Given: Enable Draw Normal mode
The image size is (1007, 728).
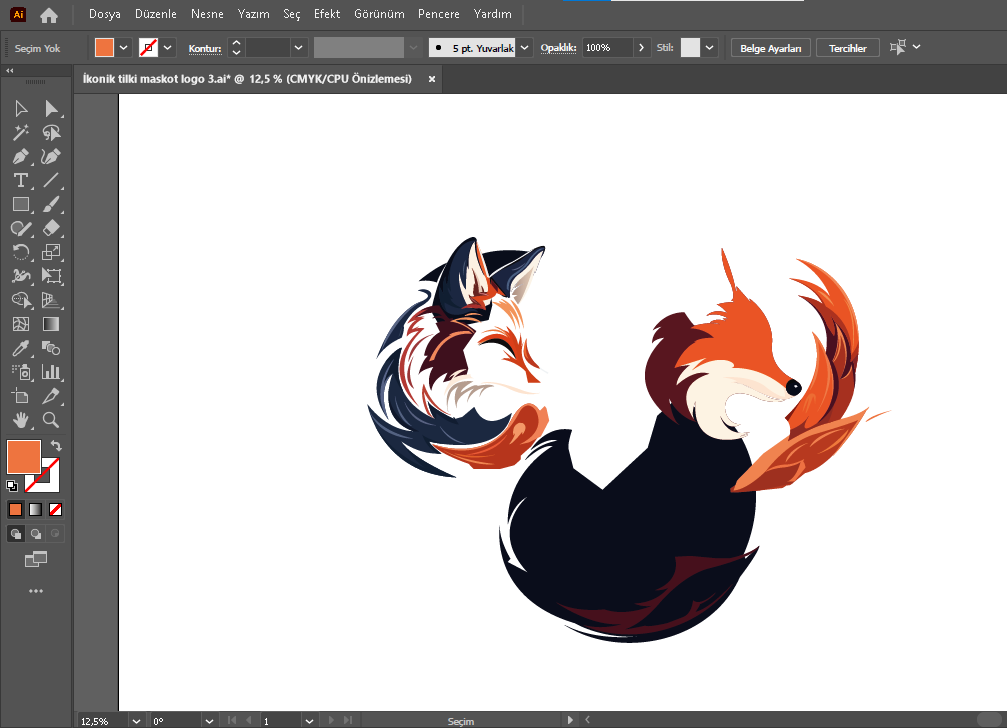Looking at the screenshot, I should (15, 533).
